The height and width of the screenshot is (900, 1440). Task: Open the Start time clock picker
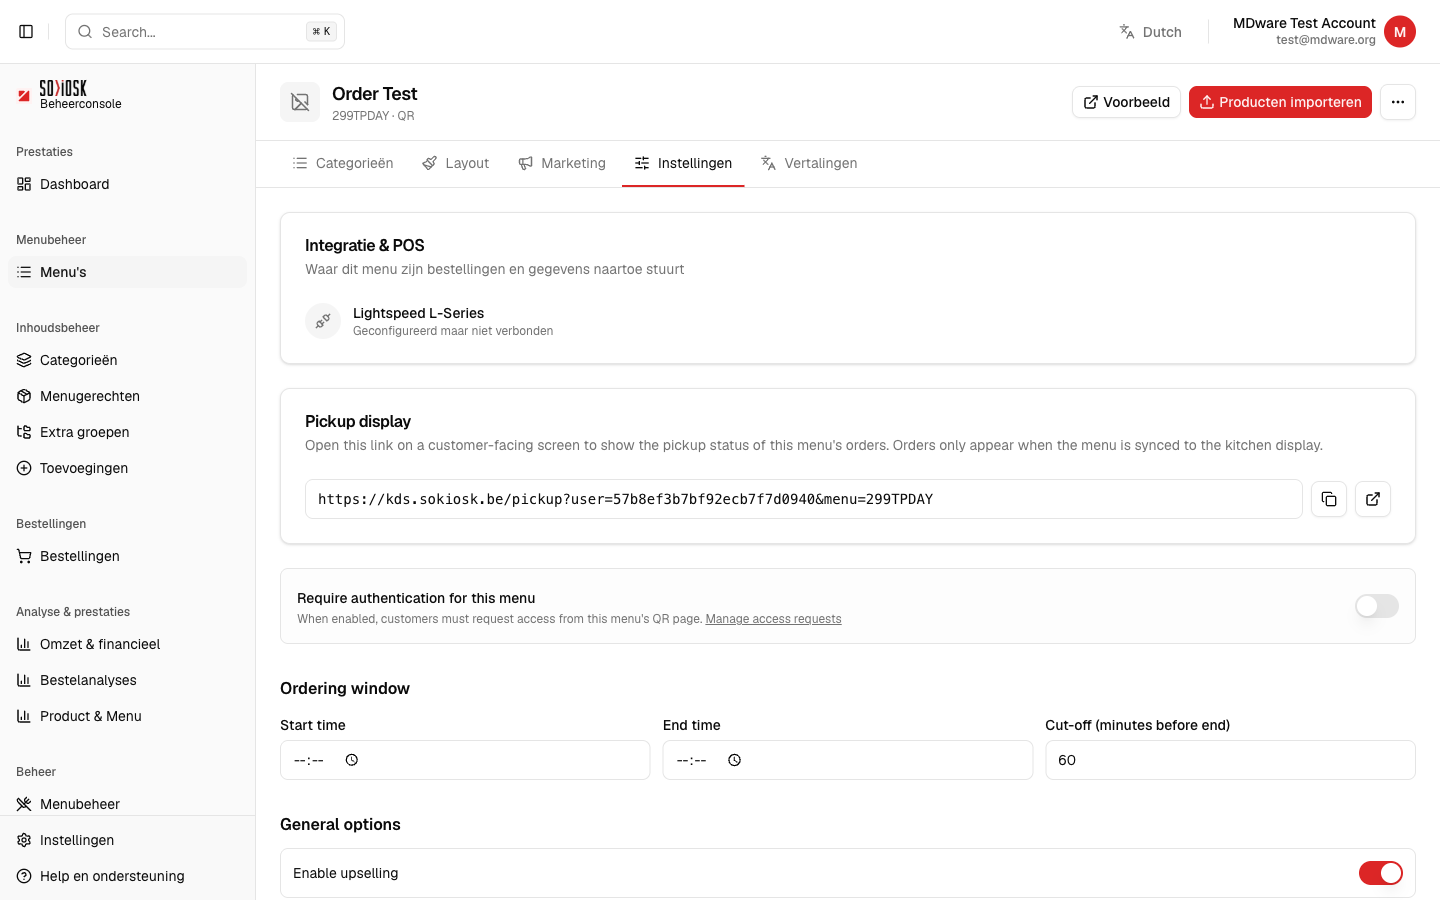(x=352, y=760)
